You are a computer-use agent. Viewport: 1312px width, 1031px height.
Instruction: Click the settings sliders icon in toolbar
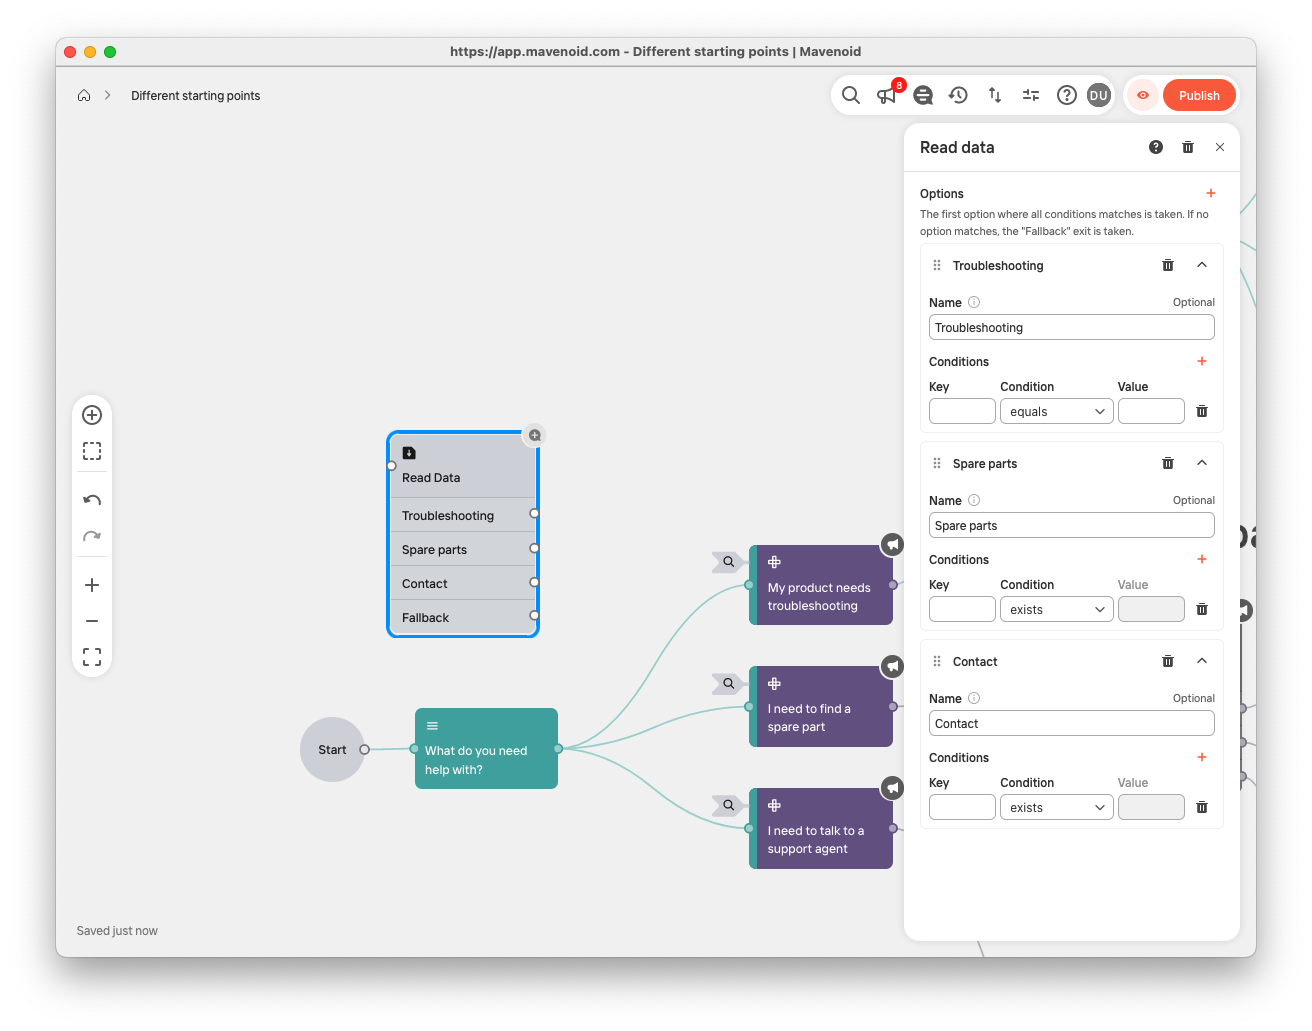coord(1031,95)
